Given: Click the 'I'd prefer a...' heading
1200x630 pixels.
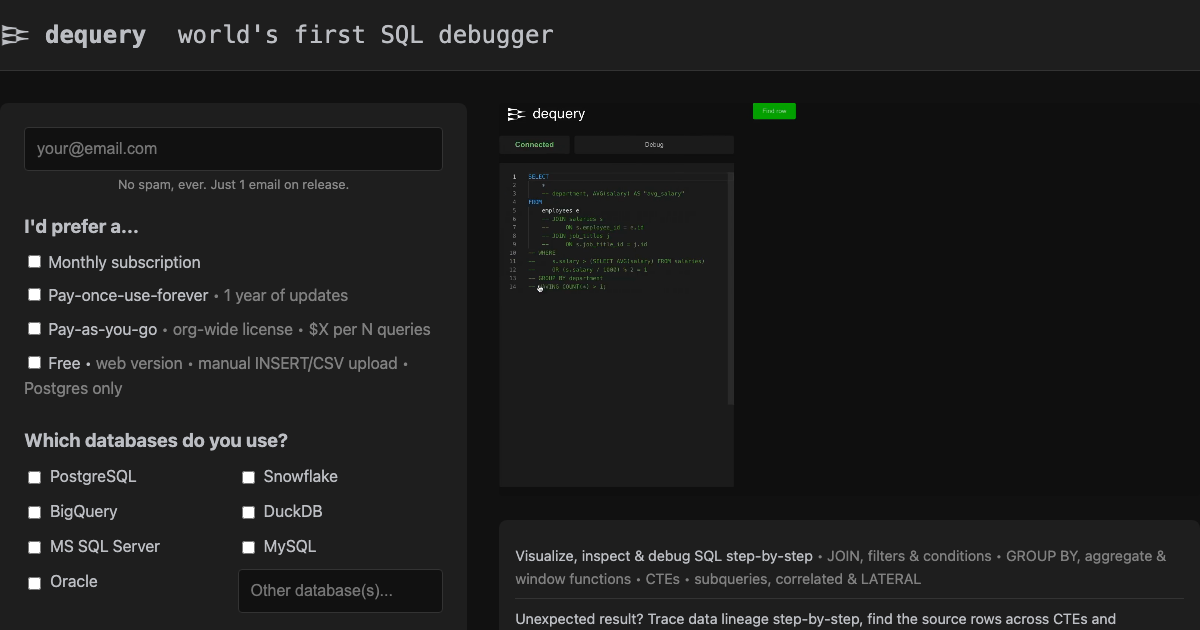Looking at the screenshot, I should click(81, 227).
